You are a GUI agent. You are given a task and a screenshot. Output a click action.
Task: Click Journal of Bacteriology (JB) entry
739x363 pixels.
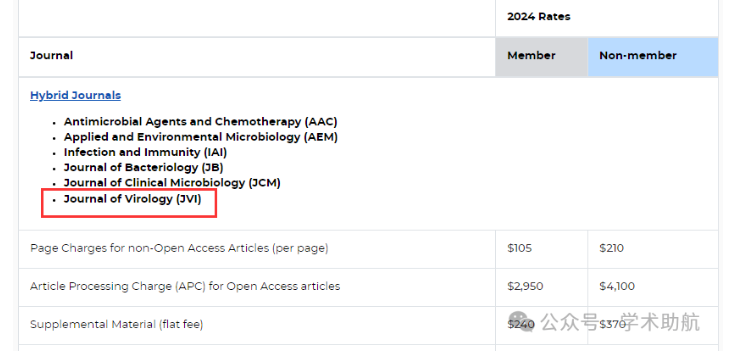point(144,167)
